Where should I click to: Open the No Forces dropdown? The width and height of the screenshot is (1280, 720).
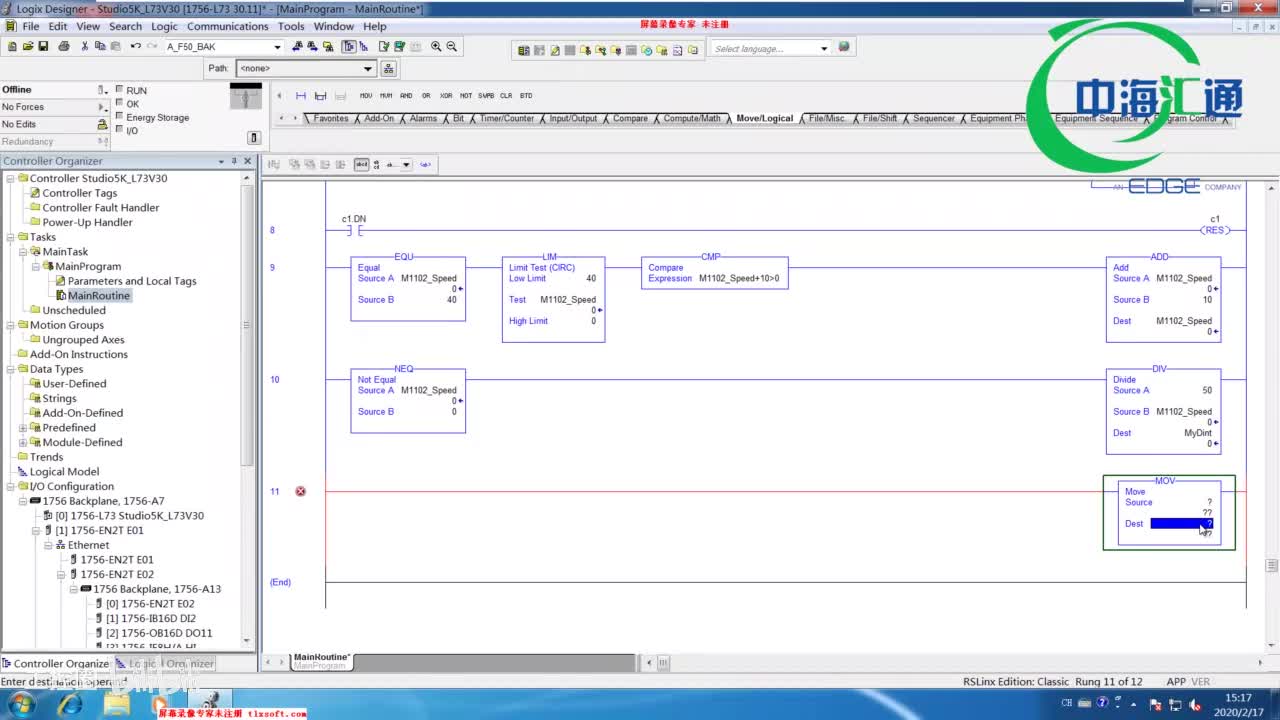[x=102, y=107]
